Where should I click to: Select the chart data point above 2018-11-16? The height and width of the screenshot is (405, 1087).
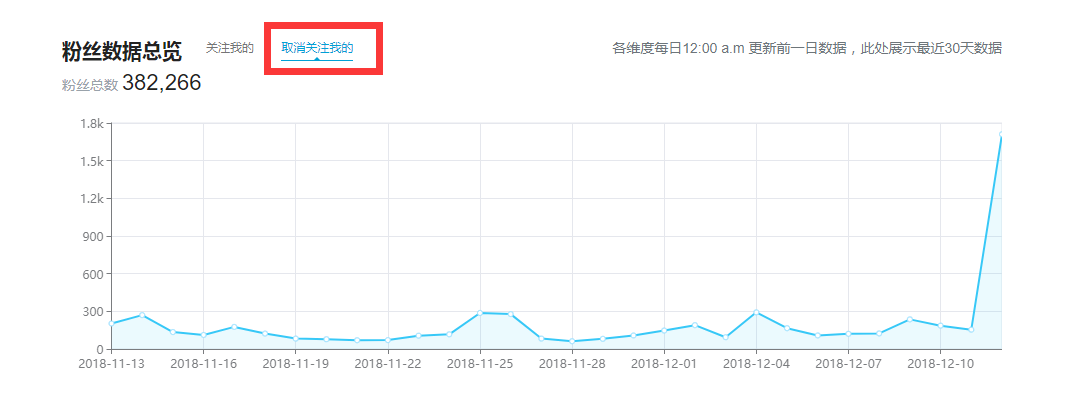point(203,335)
